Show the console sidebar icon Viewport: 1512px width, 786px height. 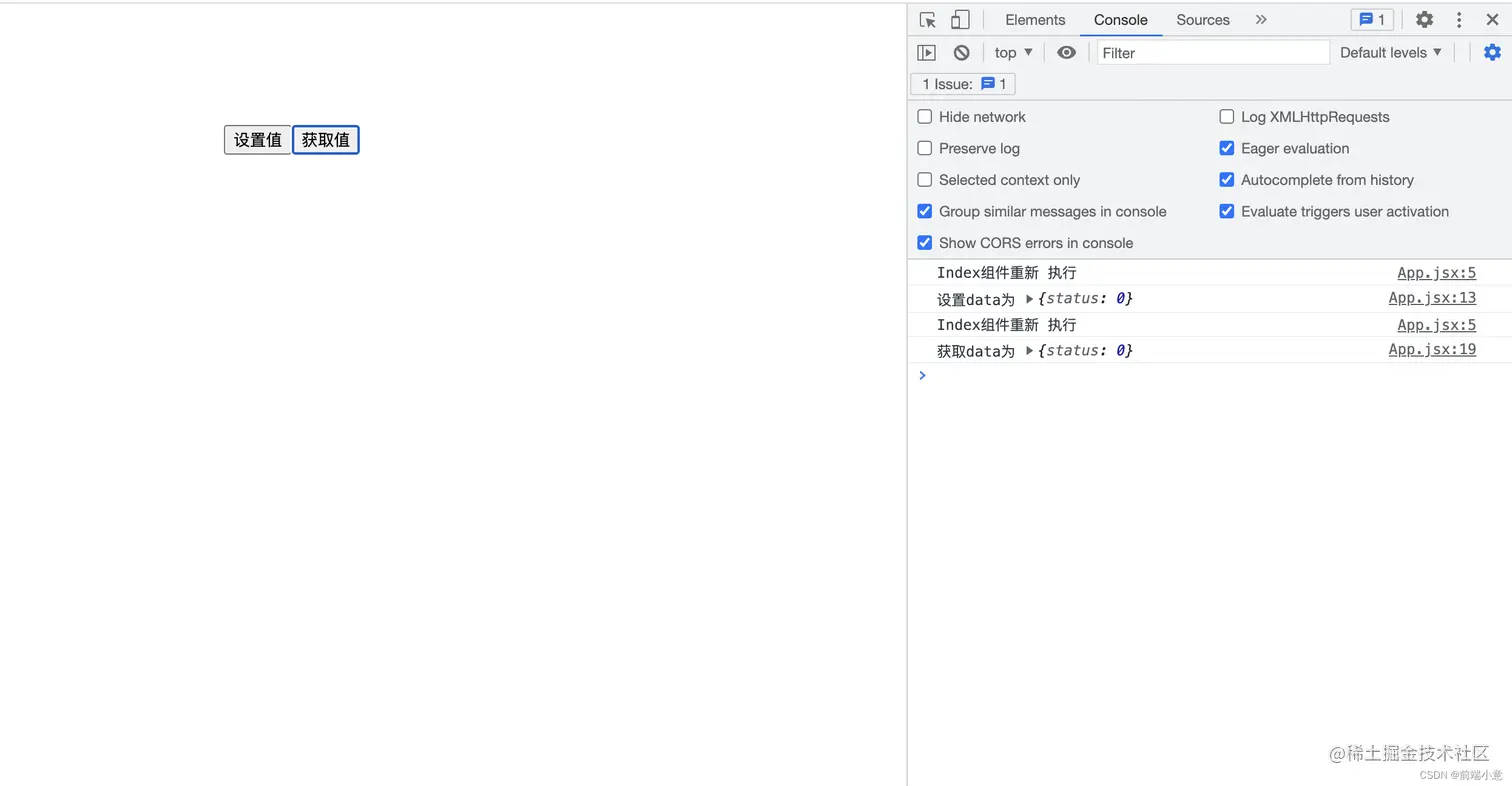pos(927,53)
